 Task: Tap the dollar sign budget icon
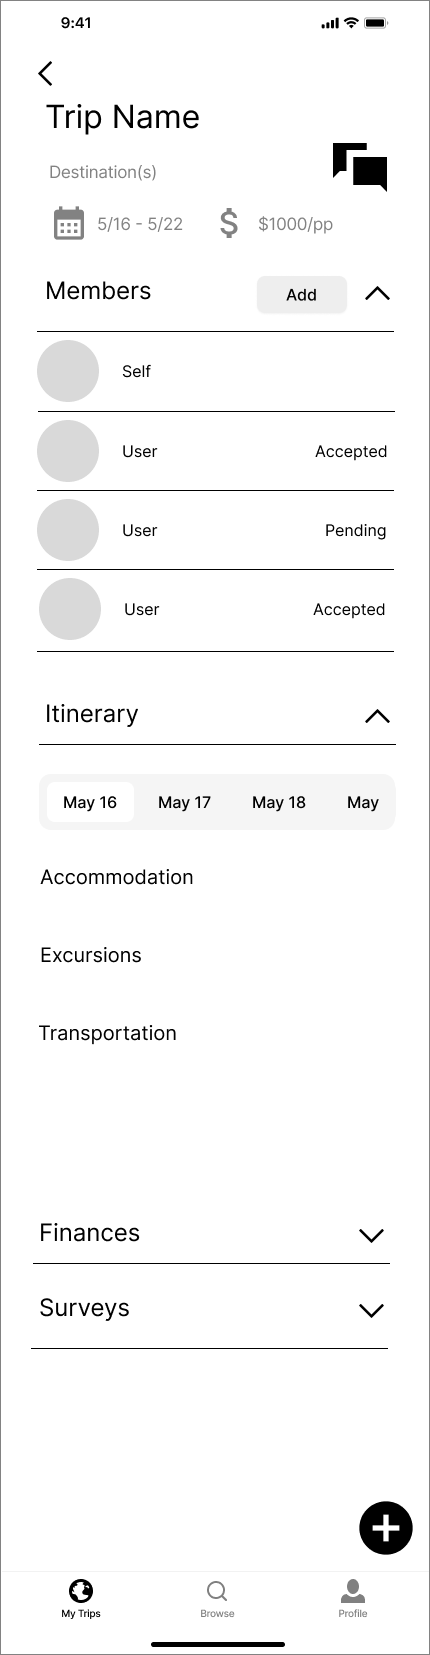[x=229, y=223]
